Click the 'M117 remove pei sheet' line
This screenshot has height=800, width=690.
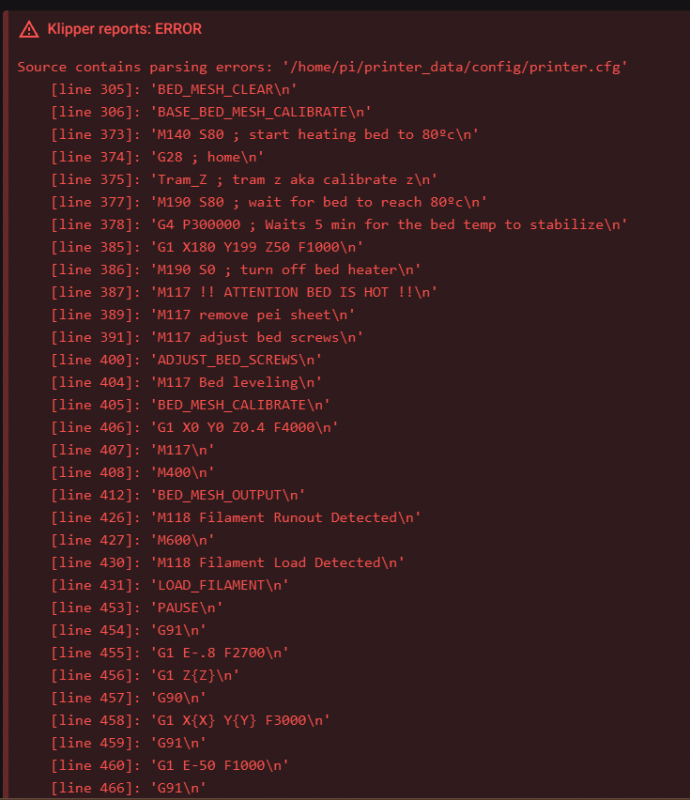point(203,314)
